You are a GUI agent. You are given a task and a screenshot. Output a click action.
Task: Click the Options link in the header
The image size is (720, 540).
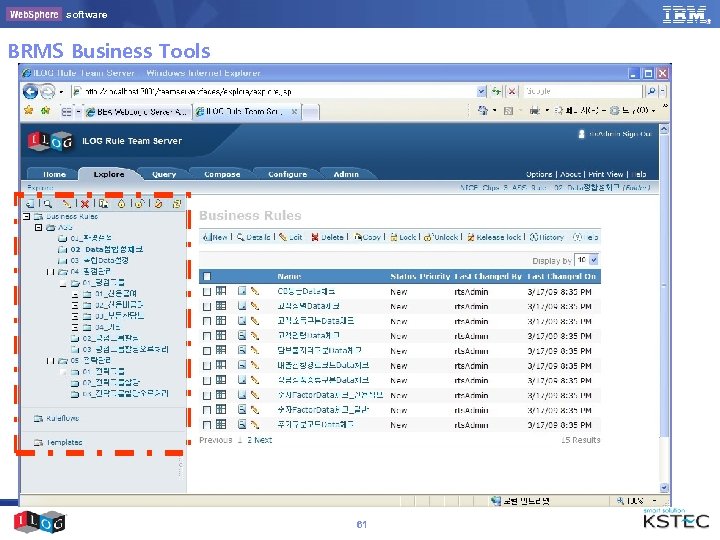[539, 174]
